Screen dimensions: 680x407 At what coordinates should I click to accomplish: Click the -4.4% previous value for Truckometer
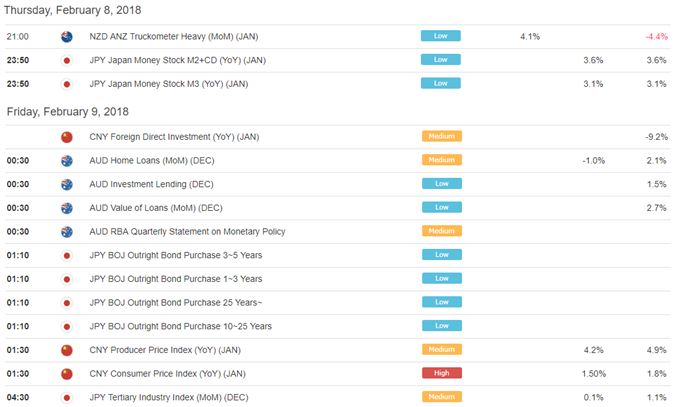click(x=656, y=37)
